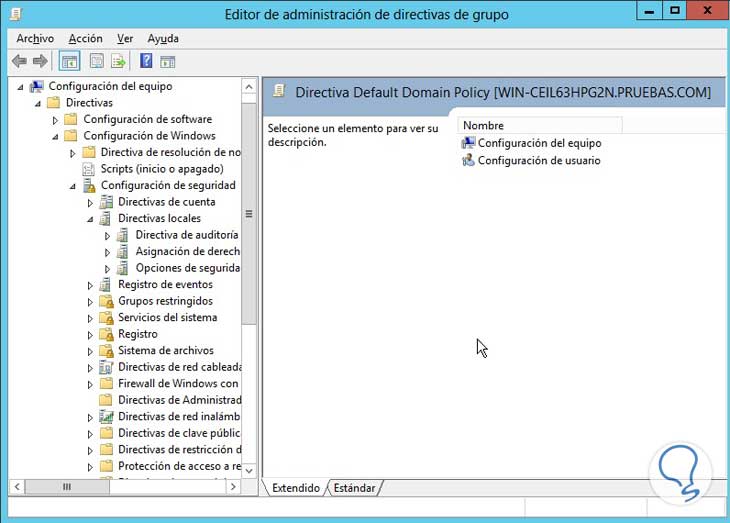The width and height of the screenshot is (730, 523).
Task: Select Directivas de clave pública tree item
Action: pos(179,433)
